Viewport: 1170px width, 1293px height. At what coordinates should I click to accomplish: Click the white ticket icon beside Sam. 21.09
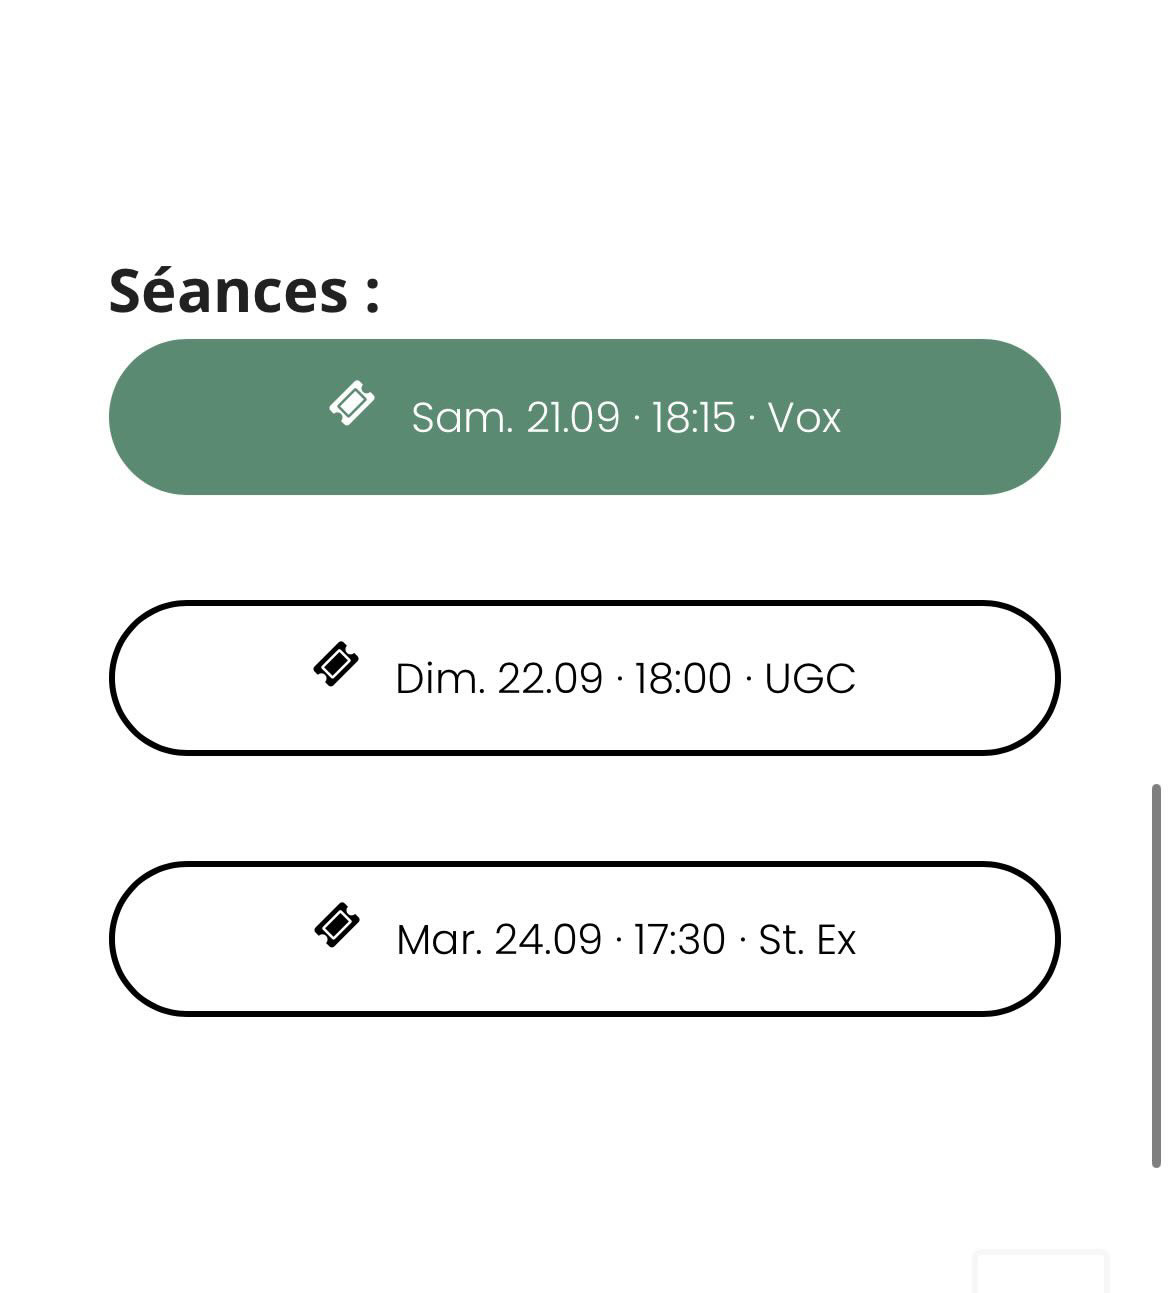(x=352, y=404)
